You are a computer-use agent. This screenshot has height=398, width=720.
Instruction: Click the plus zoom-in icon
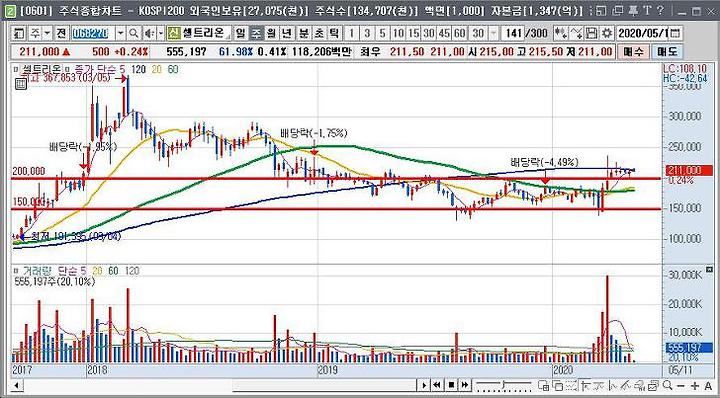click(695, 386)
